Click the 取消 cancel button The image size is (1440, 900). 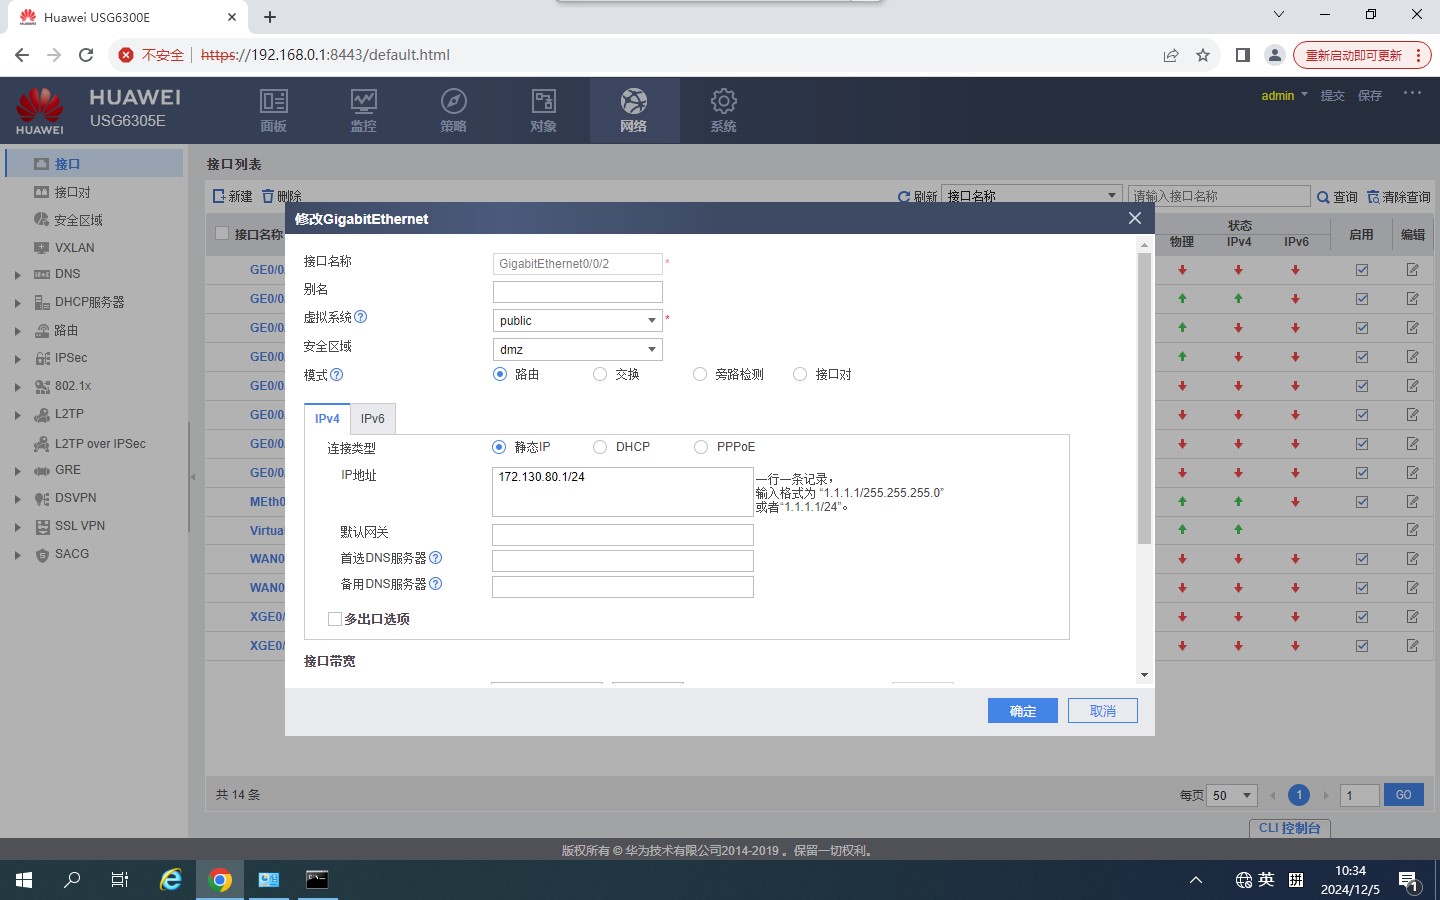[1102, 711]
